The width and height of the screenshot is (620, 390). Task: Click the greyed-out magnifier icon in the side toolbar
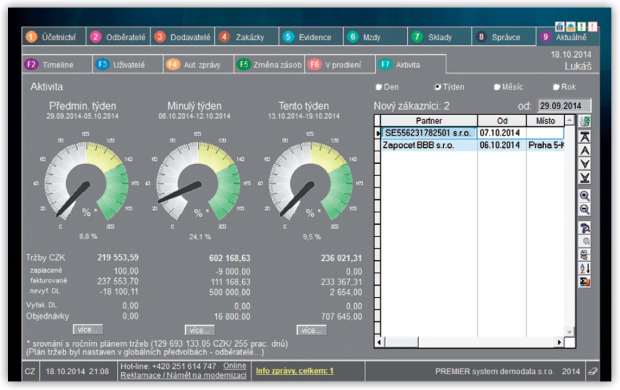click(585, 241)
